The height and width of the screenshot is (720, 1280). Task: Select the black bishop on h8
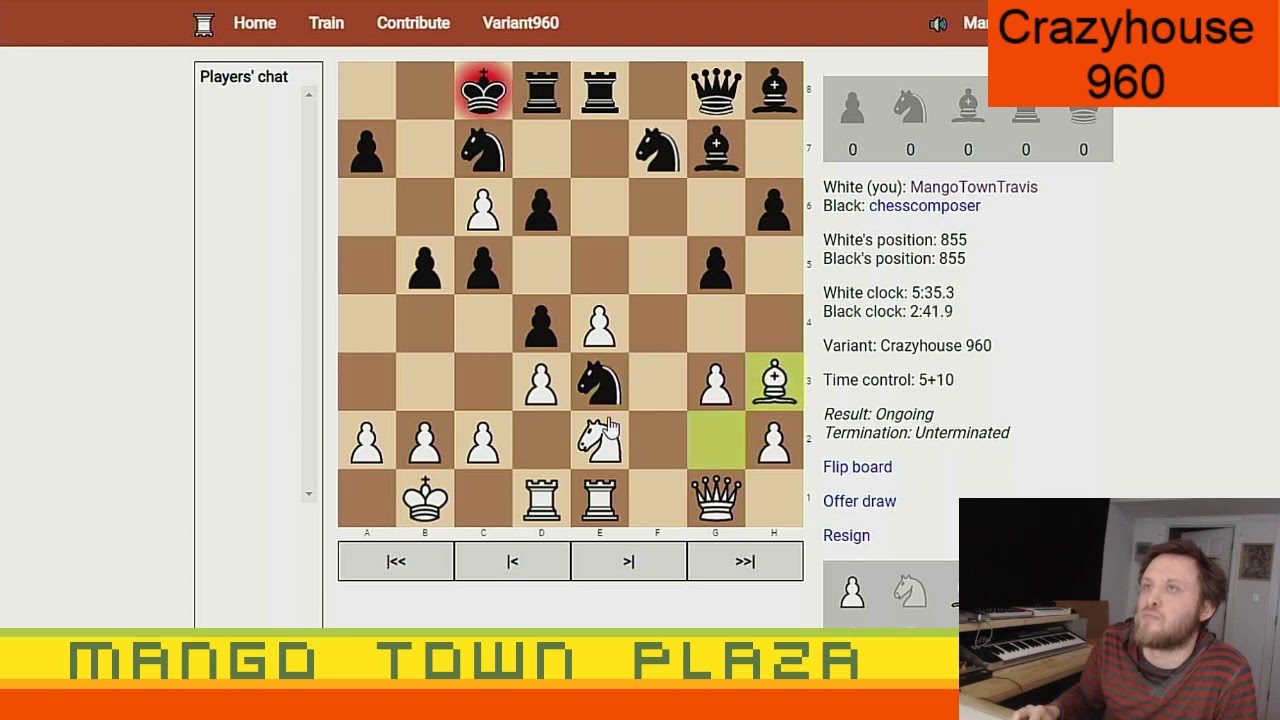pyautogui.click(x=774, y=91)
